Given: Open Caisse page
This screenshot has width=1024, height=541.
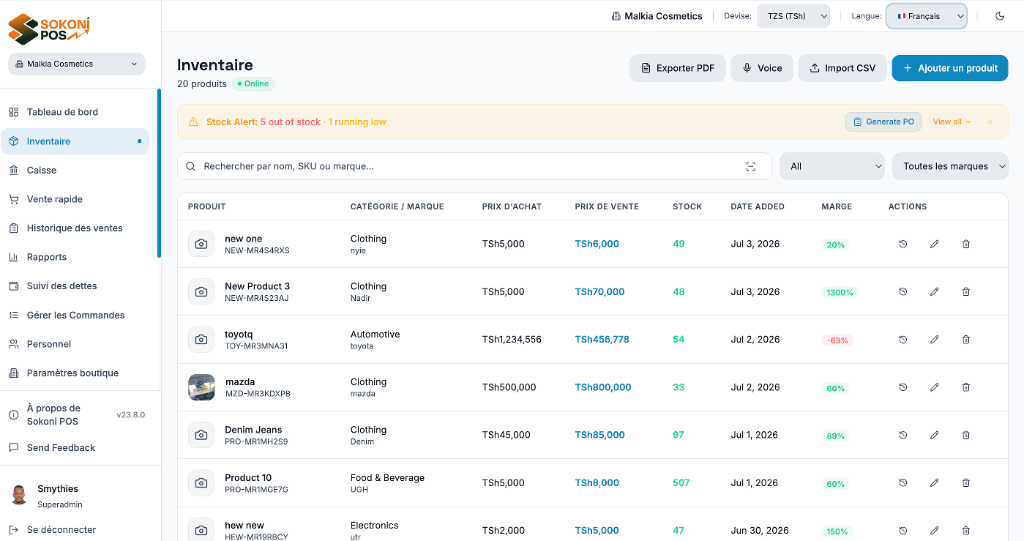Looking at the screenshot, I should click(x=75, y=170).
